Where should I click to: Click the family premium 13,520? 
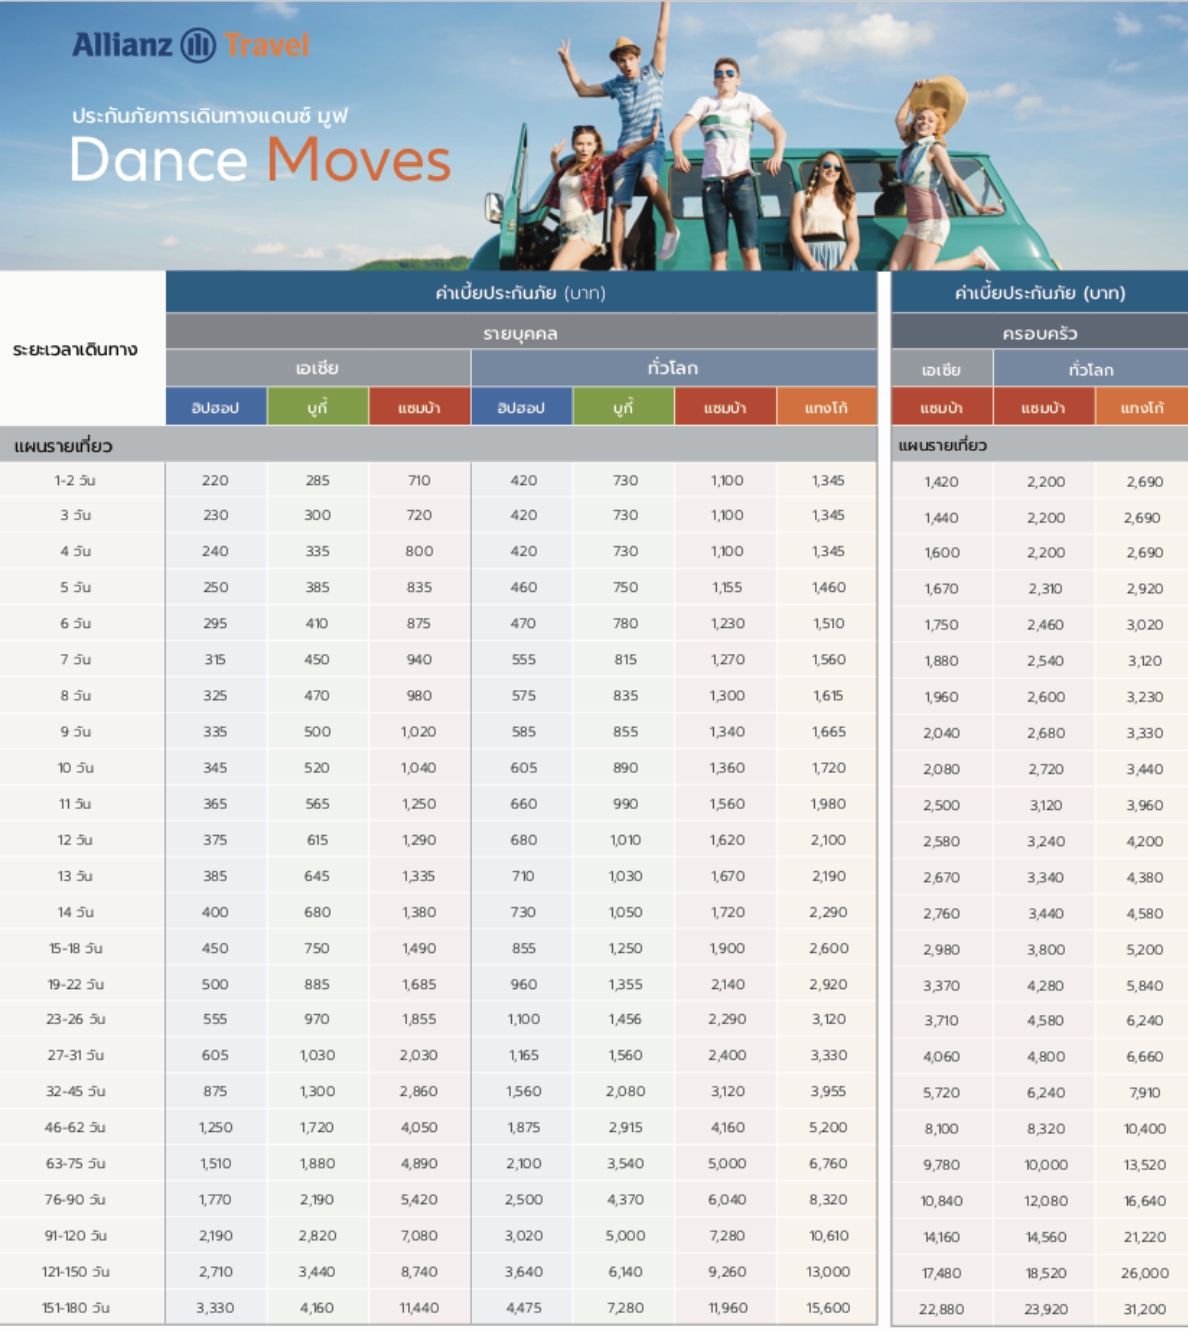pos(1144,1165)
